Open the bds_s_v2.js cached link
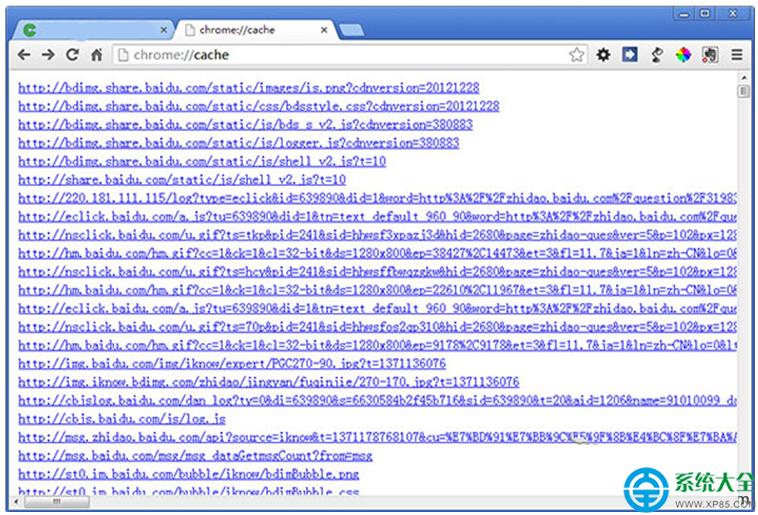Viewport: 758px width, 515px height. point(246,125)
